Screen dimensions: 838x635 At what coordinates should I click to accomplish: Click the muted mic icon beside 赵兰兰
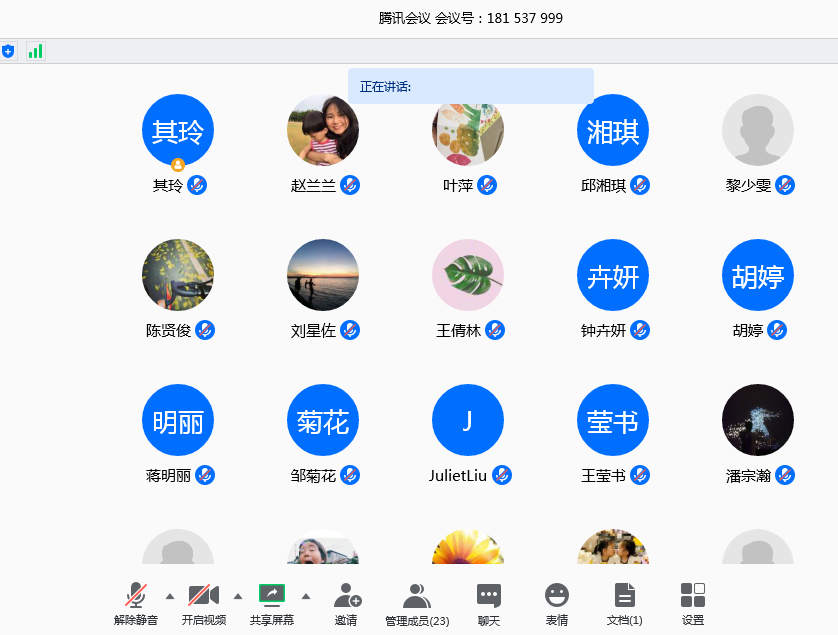pyautogui.click(x=350, y=185)
